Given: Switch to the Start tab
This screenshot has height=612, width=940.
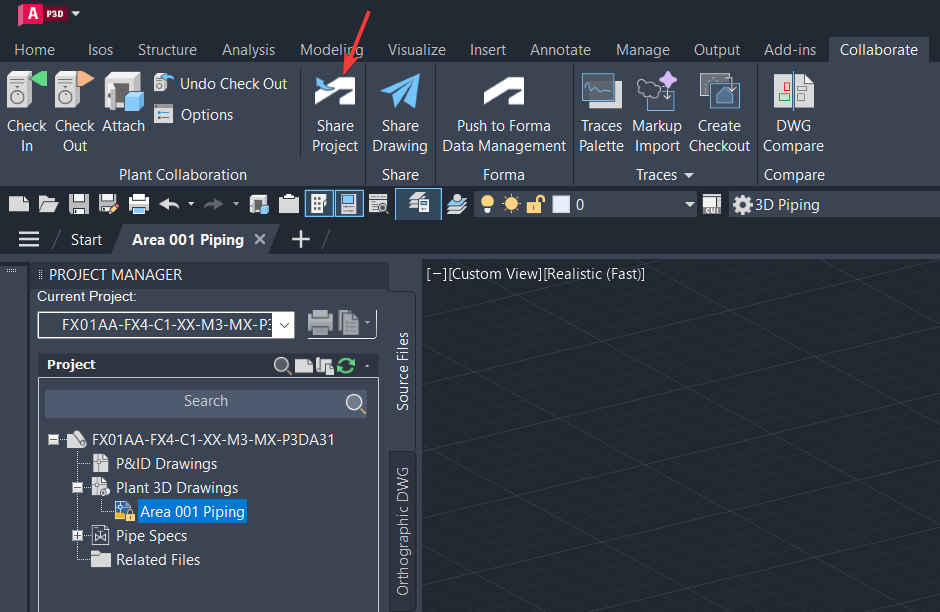Looking at the screenshot, I should point(86,240).
